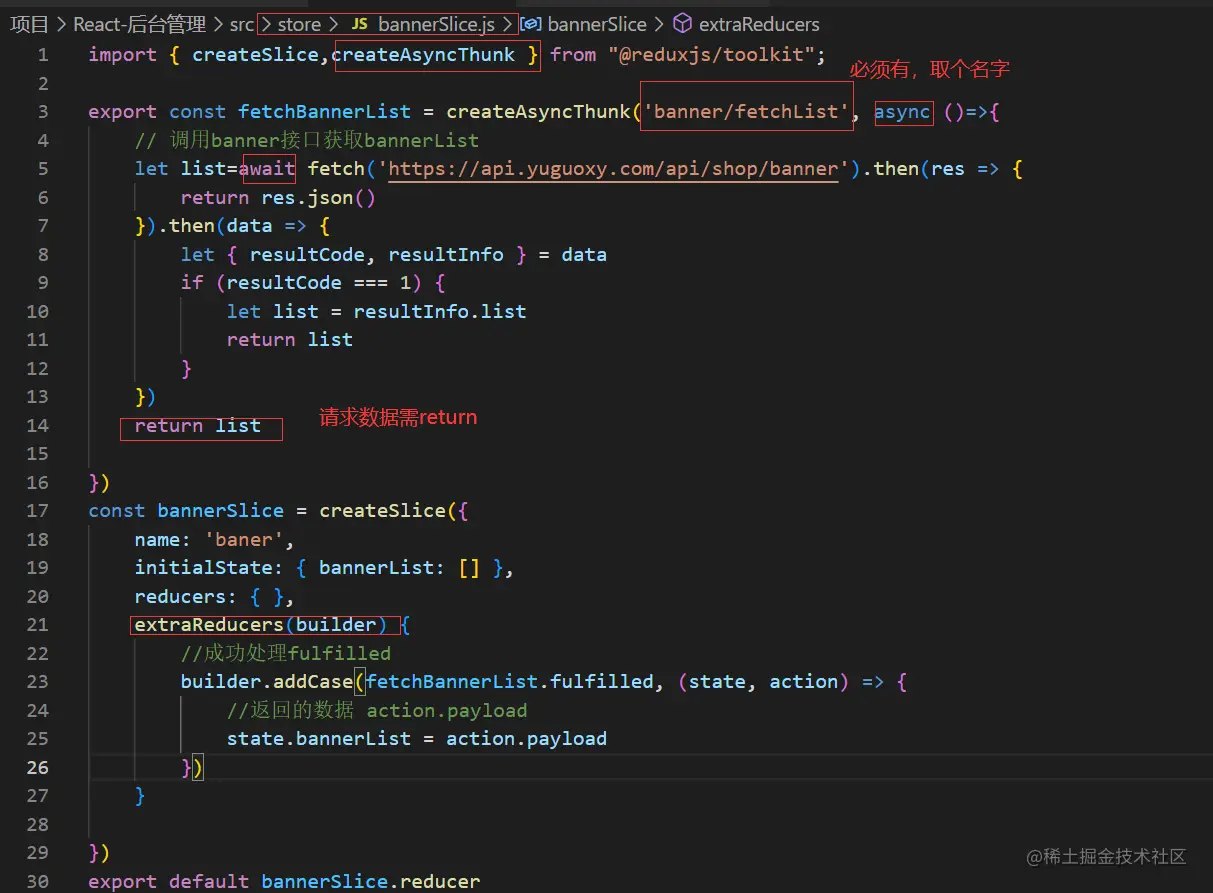1213x893 pixels.
Task: Click the 'banner/fetchList' string
Action: pos(746,111)
